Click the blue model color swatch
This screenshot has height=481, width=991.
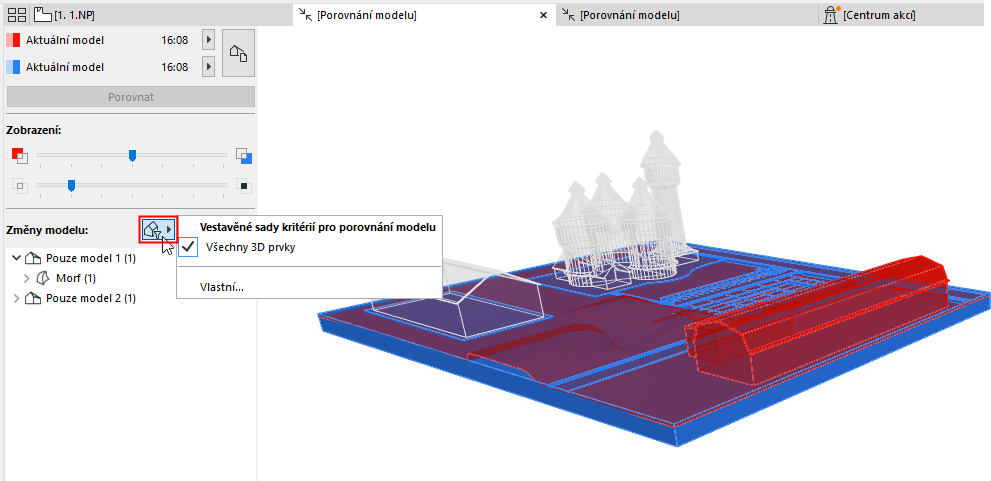click(13, 66)
